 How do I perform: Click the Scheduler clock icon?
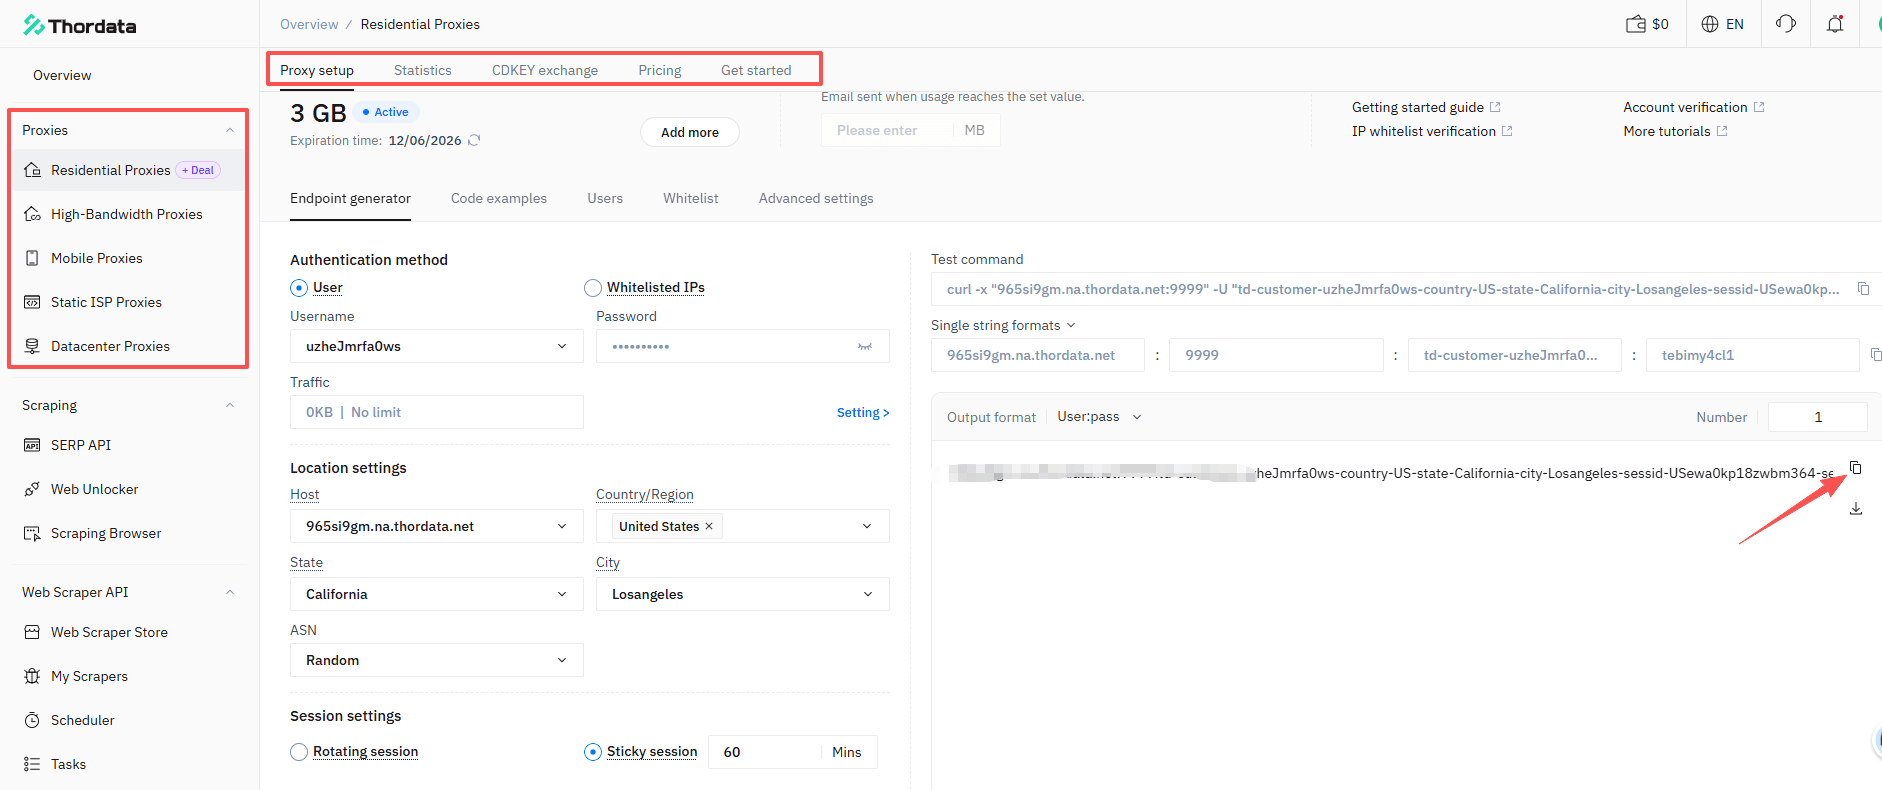pyautogui.click(x=32, y=720)
